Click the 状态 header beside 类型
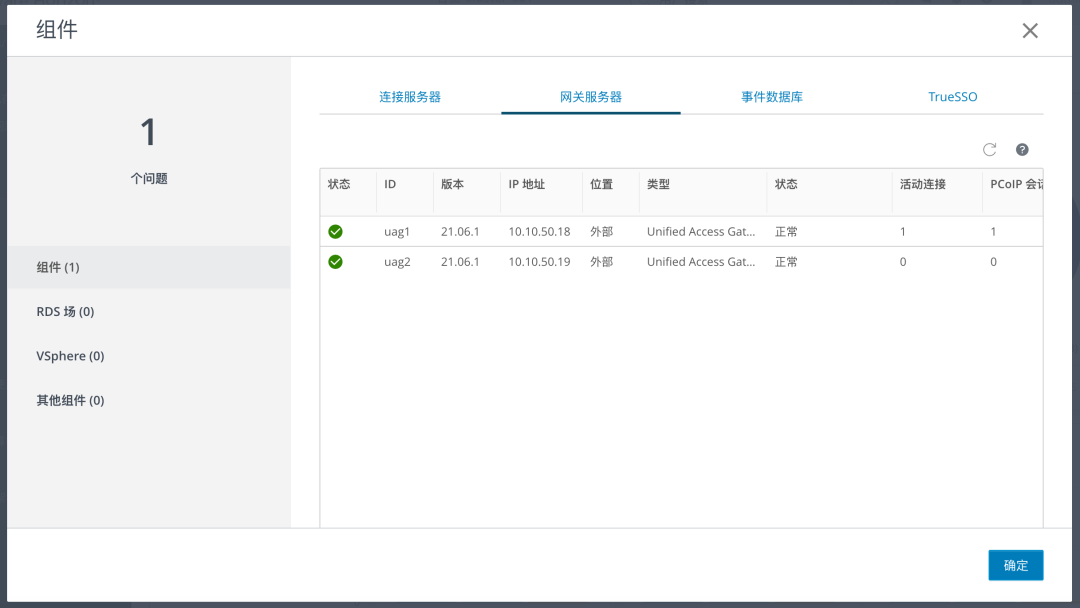The height and width of the screenshot is (608, 1080). click(x=786, y=184)
